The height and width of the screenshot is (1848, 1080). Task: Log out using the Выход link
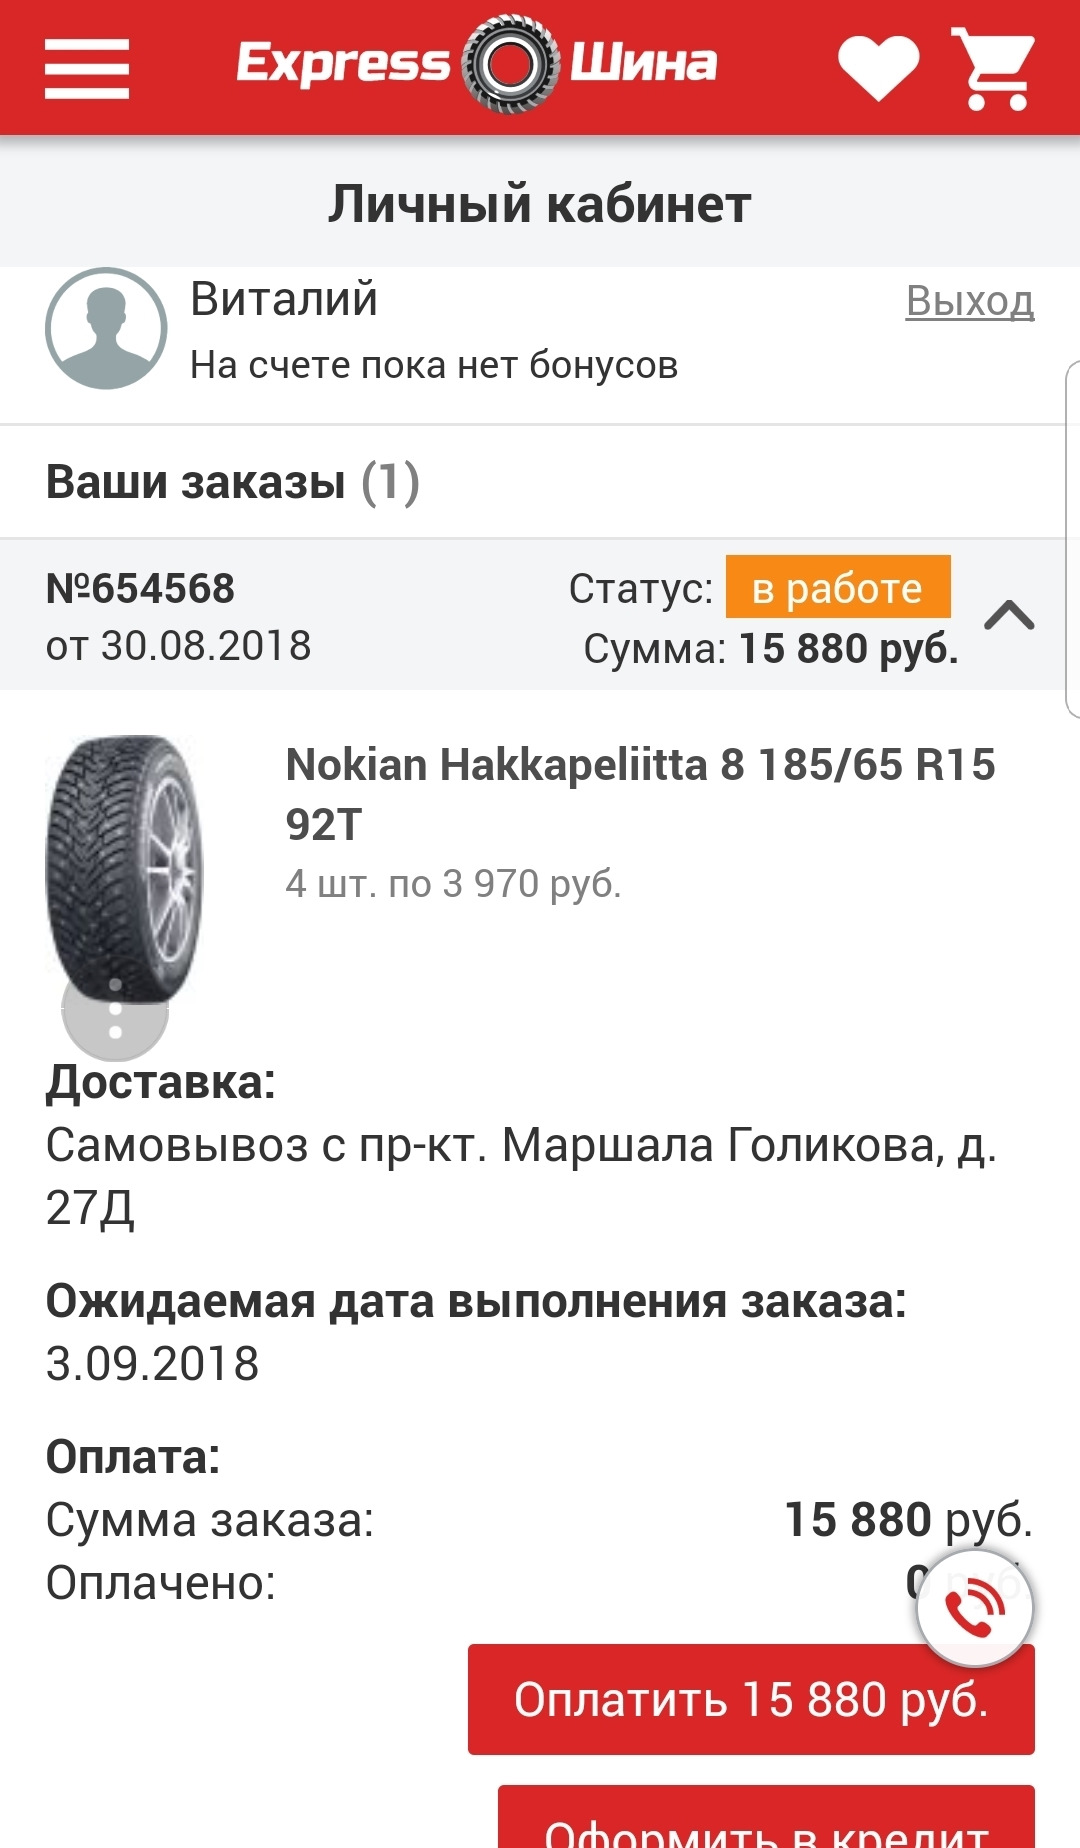coord(969,301)
